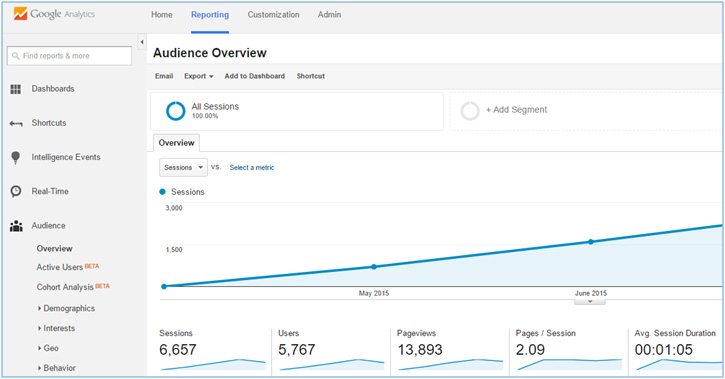725x379 pixels.
Task: Click the first chart data point
Action: [x=164, y=287]
